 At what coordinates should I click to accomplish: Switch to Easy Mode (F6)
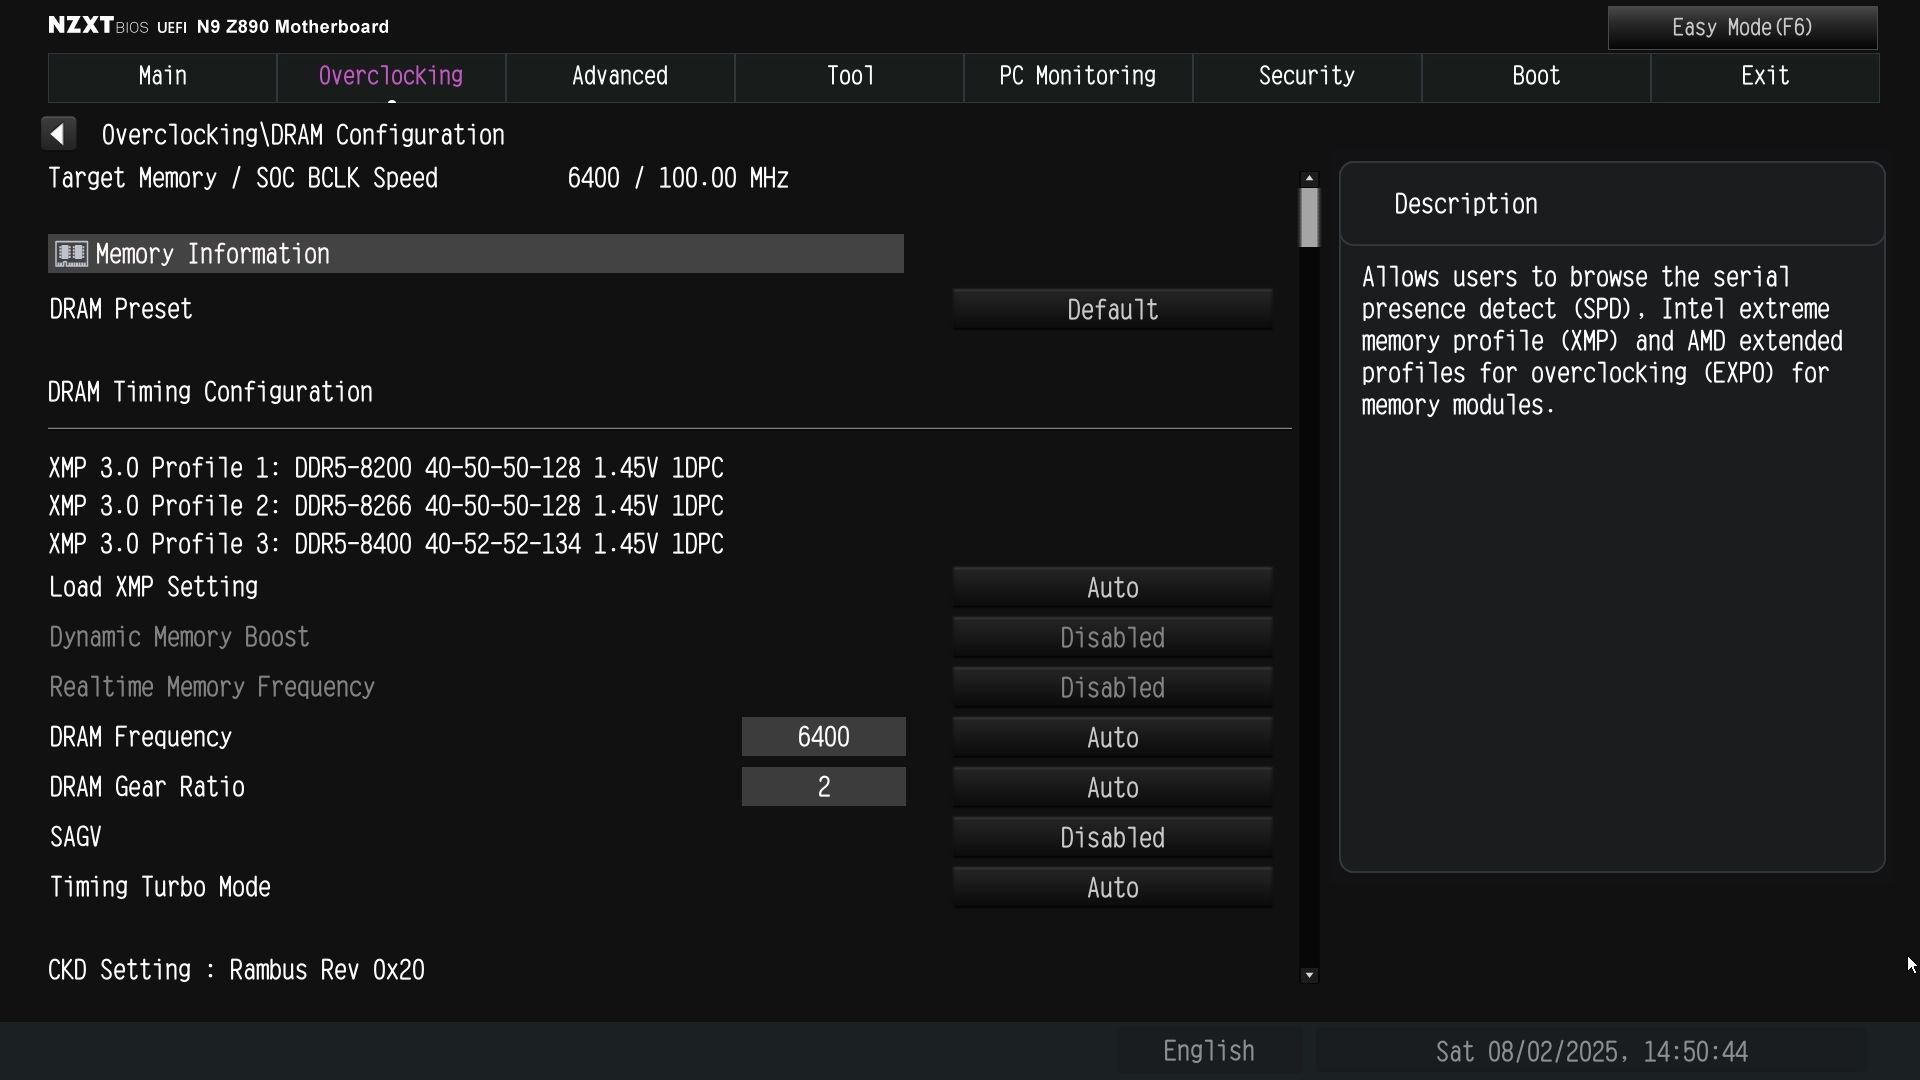(1742, 28)
